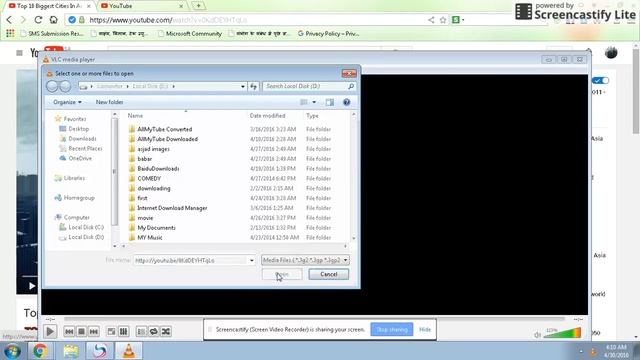Image resolution: width=640 pixels, height=360 pixels.
Task: Toggle VLC random shuffle
Action: (166, 331)
